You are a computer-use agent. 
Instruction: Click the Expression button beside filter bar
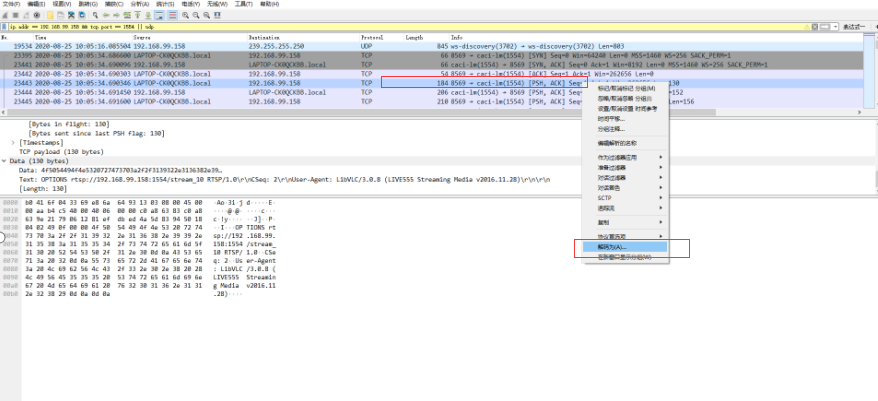[854, 26]
